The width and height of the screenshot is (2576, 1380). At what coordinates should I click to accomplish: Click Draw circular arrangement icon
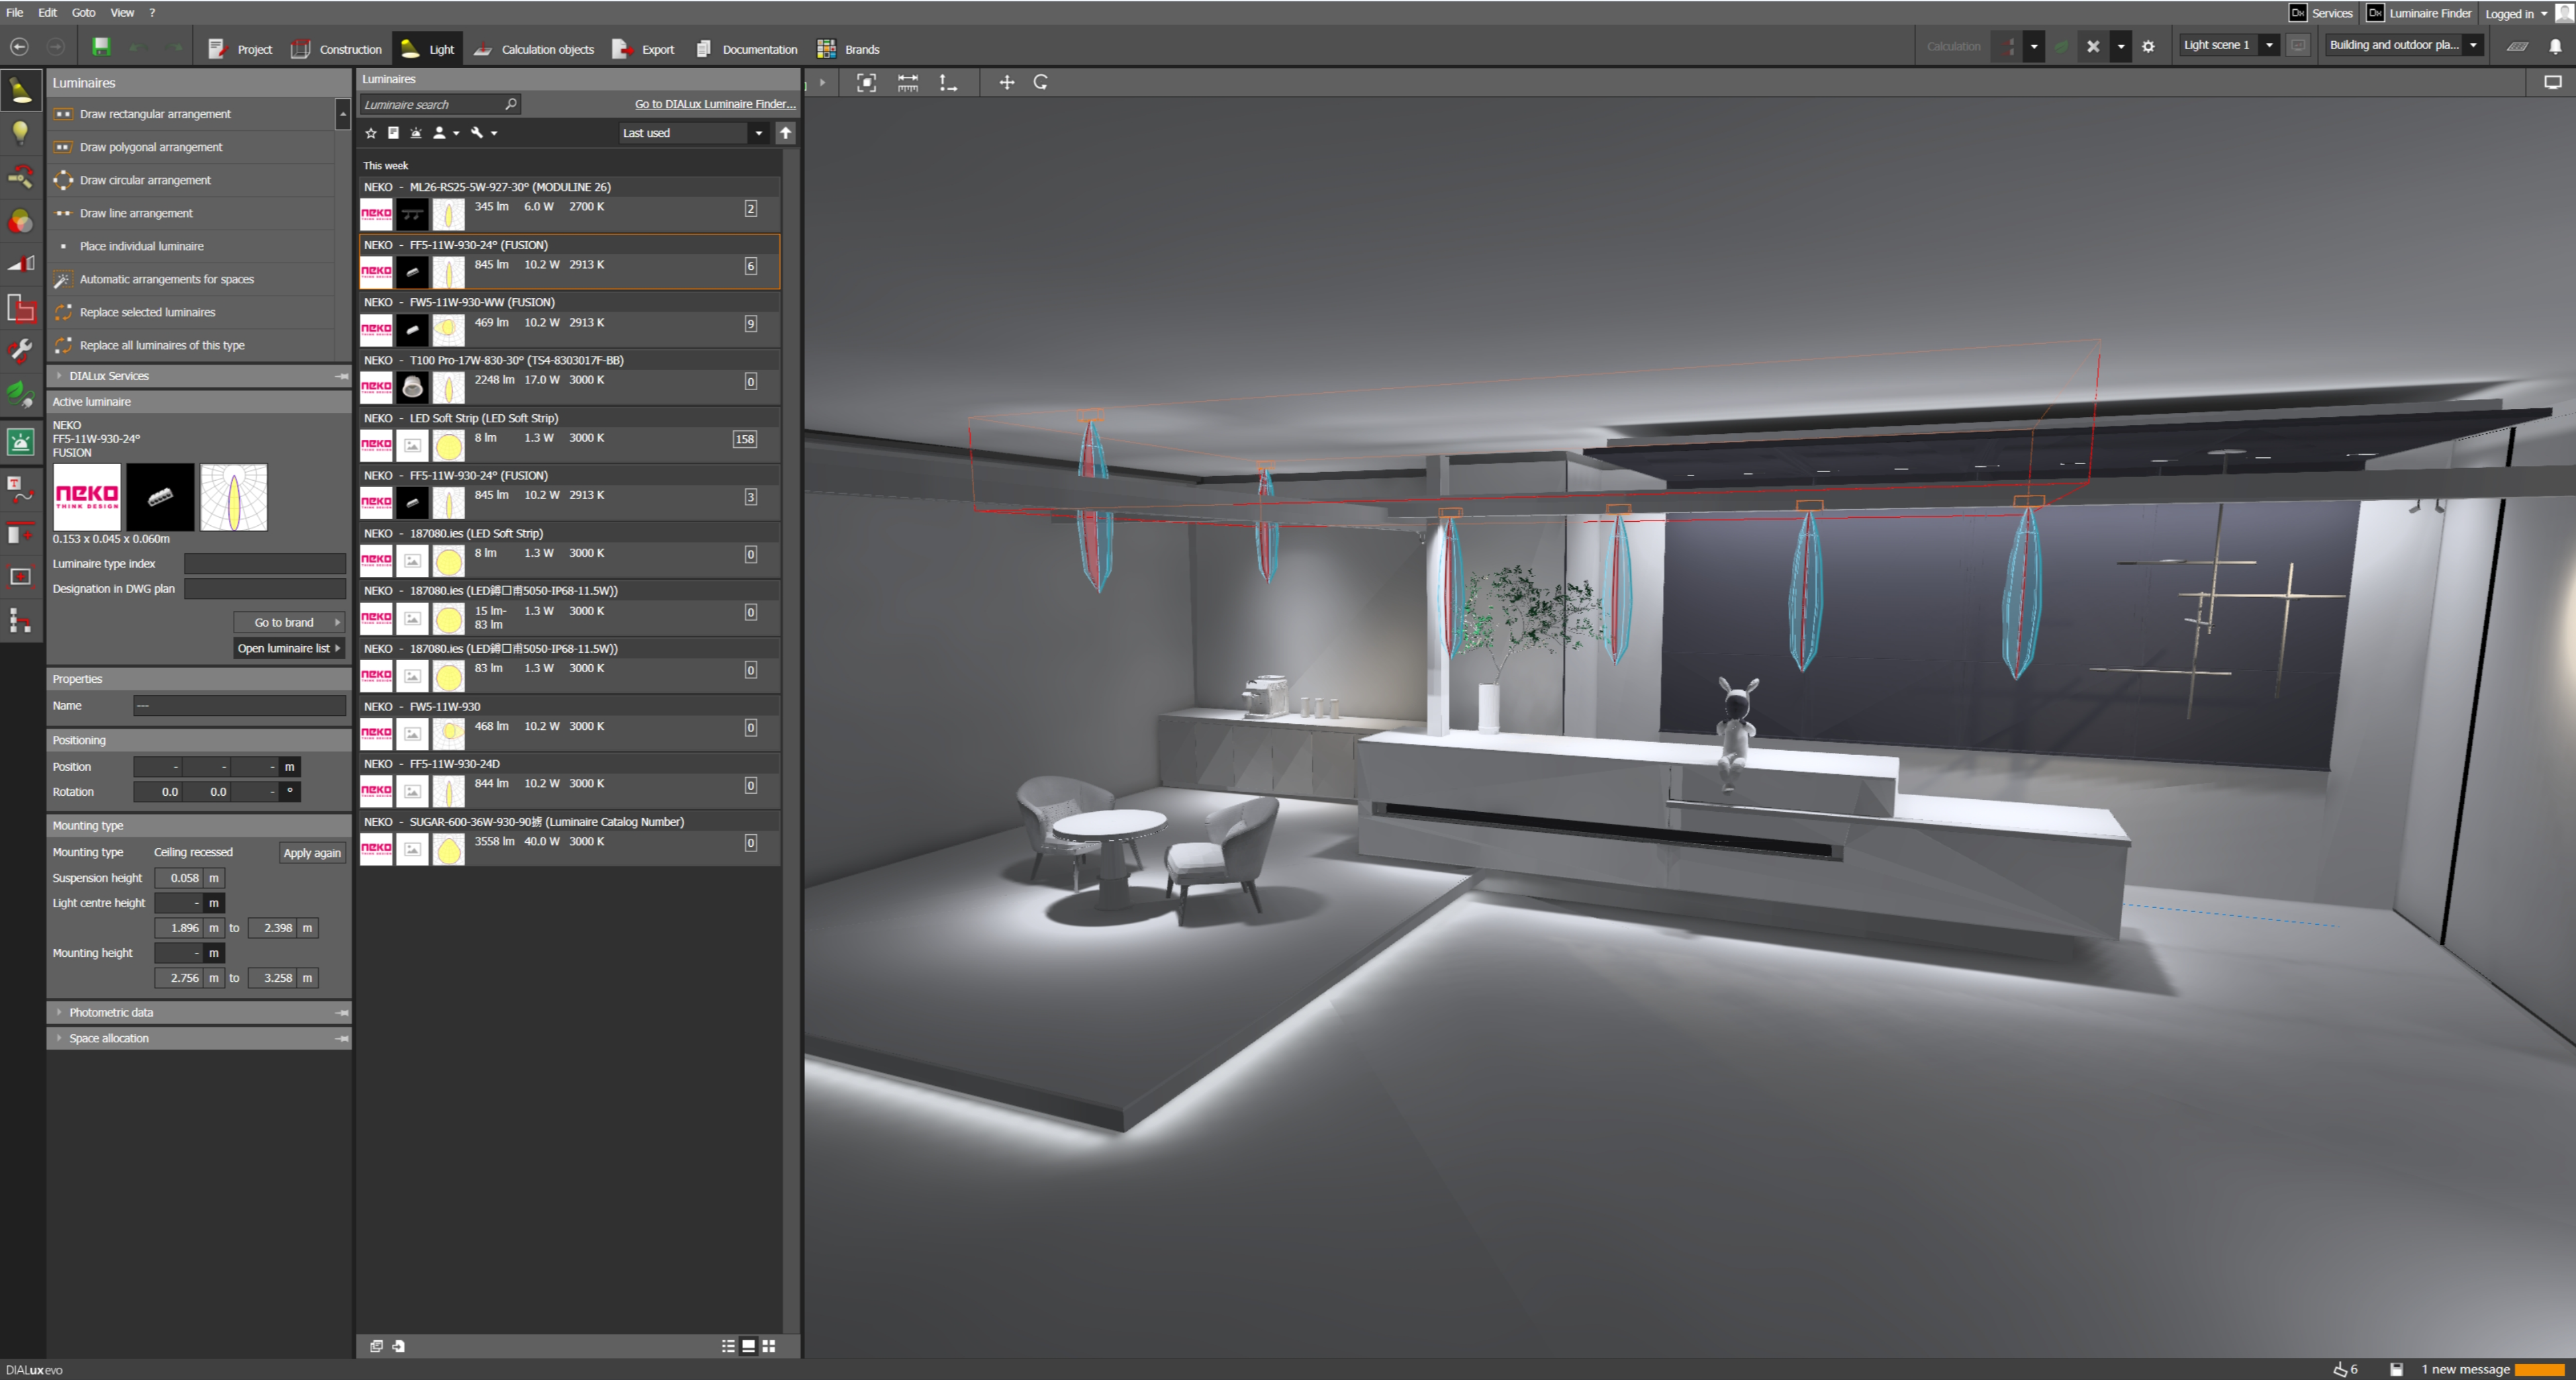pos(63,180)
